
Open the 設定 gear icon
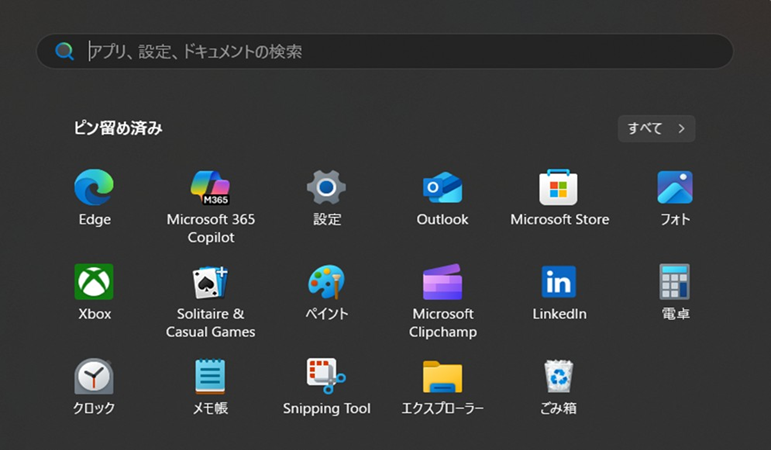click(x=326, y=188)
